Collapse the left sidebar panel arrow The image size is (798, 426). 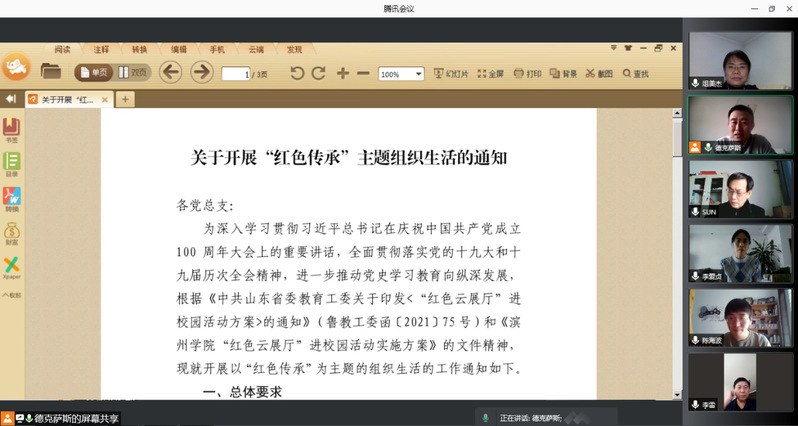tap(11, 99)
